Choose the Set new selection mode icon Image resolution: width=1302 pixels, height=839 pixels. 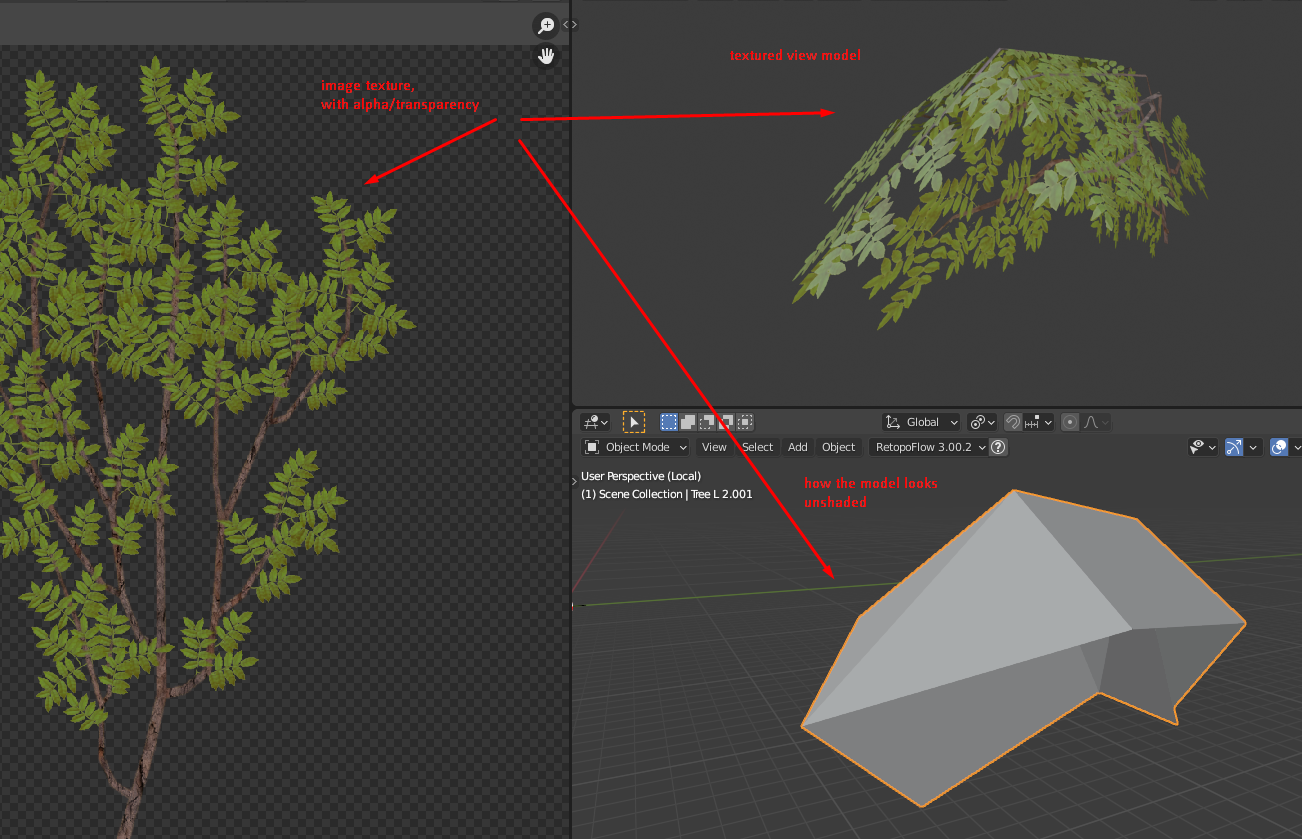pyautogui.click(x=669, y=422)
